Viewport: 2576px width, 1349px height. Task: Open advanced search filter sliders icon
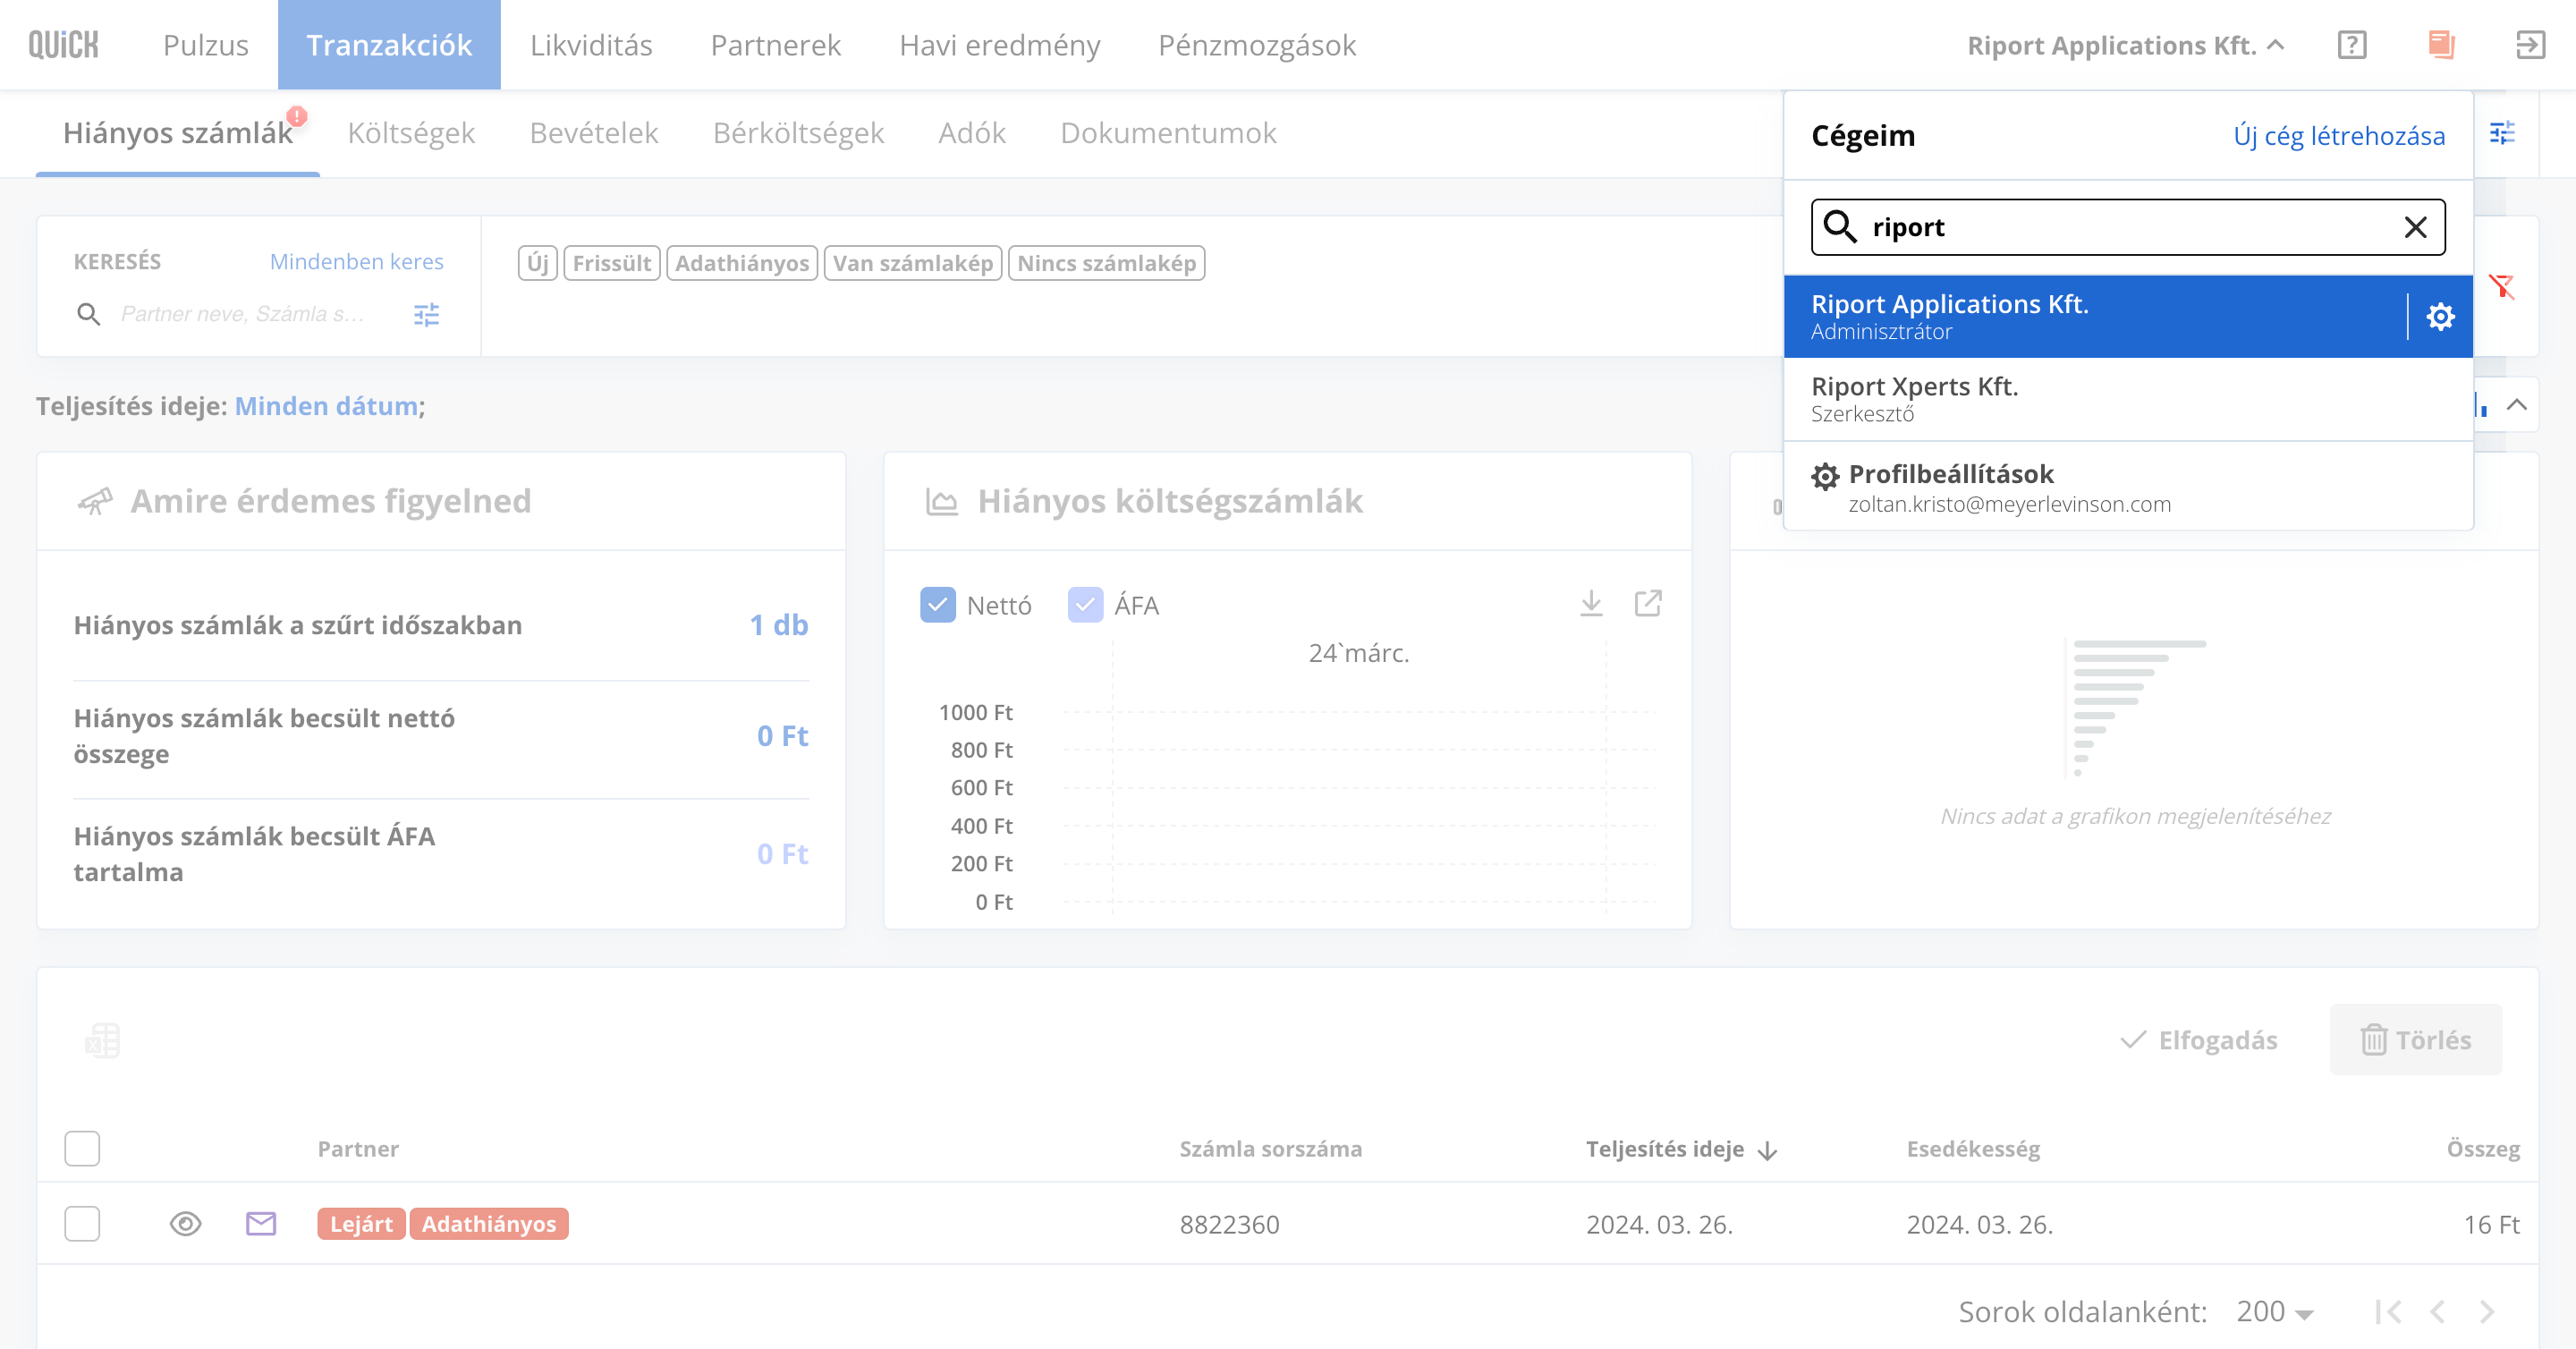coord(427,315)
